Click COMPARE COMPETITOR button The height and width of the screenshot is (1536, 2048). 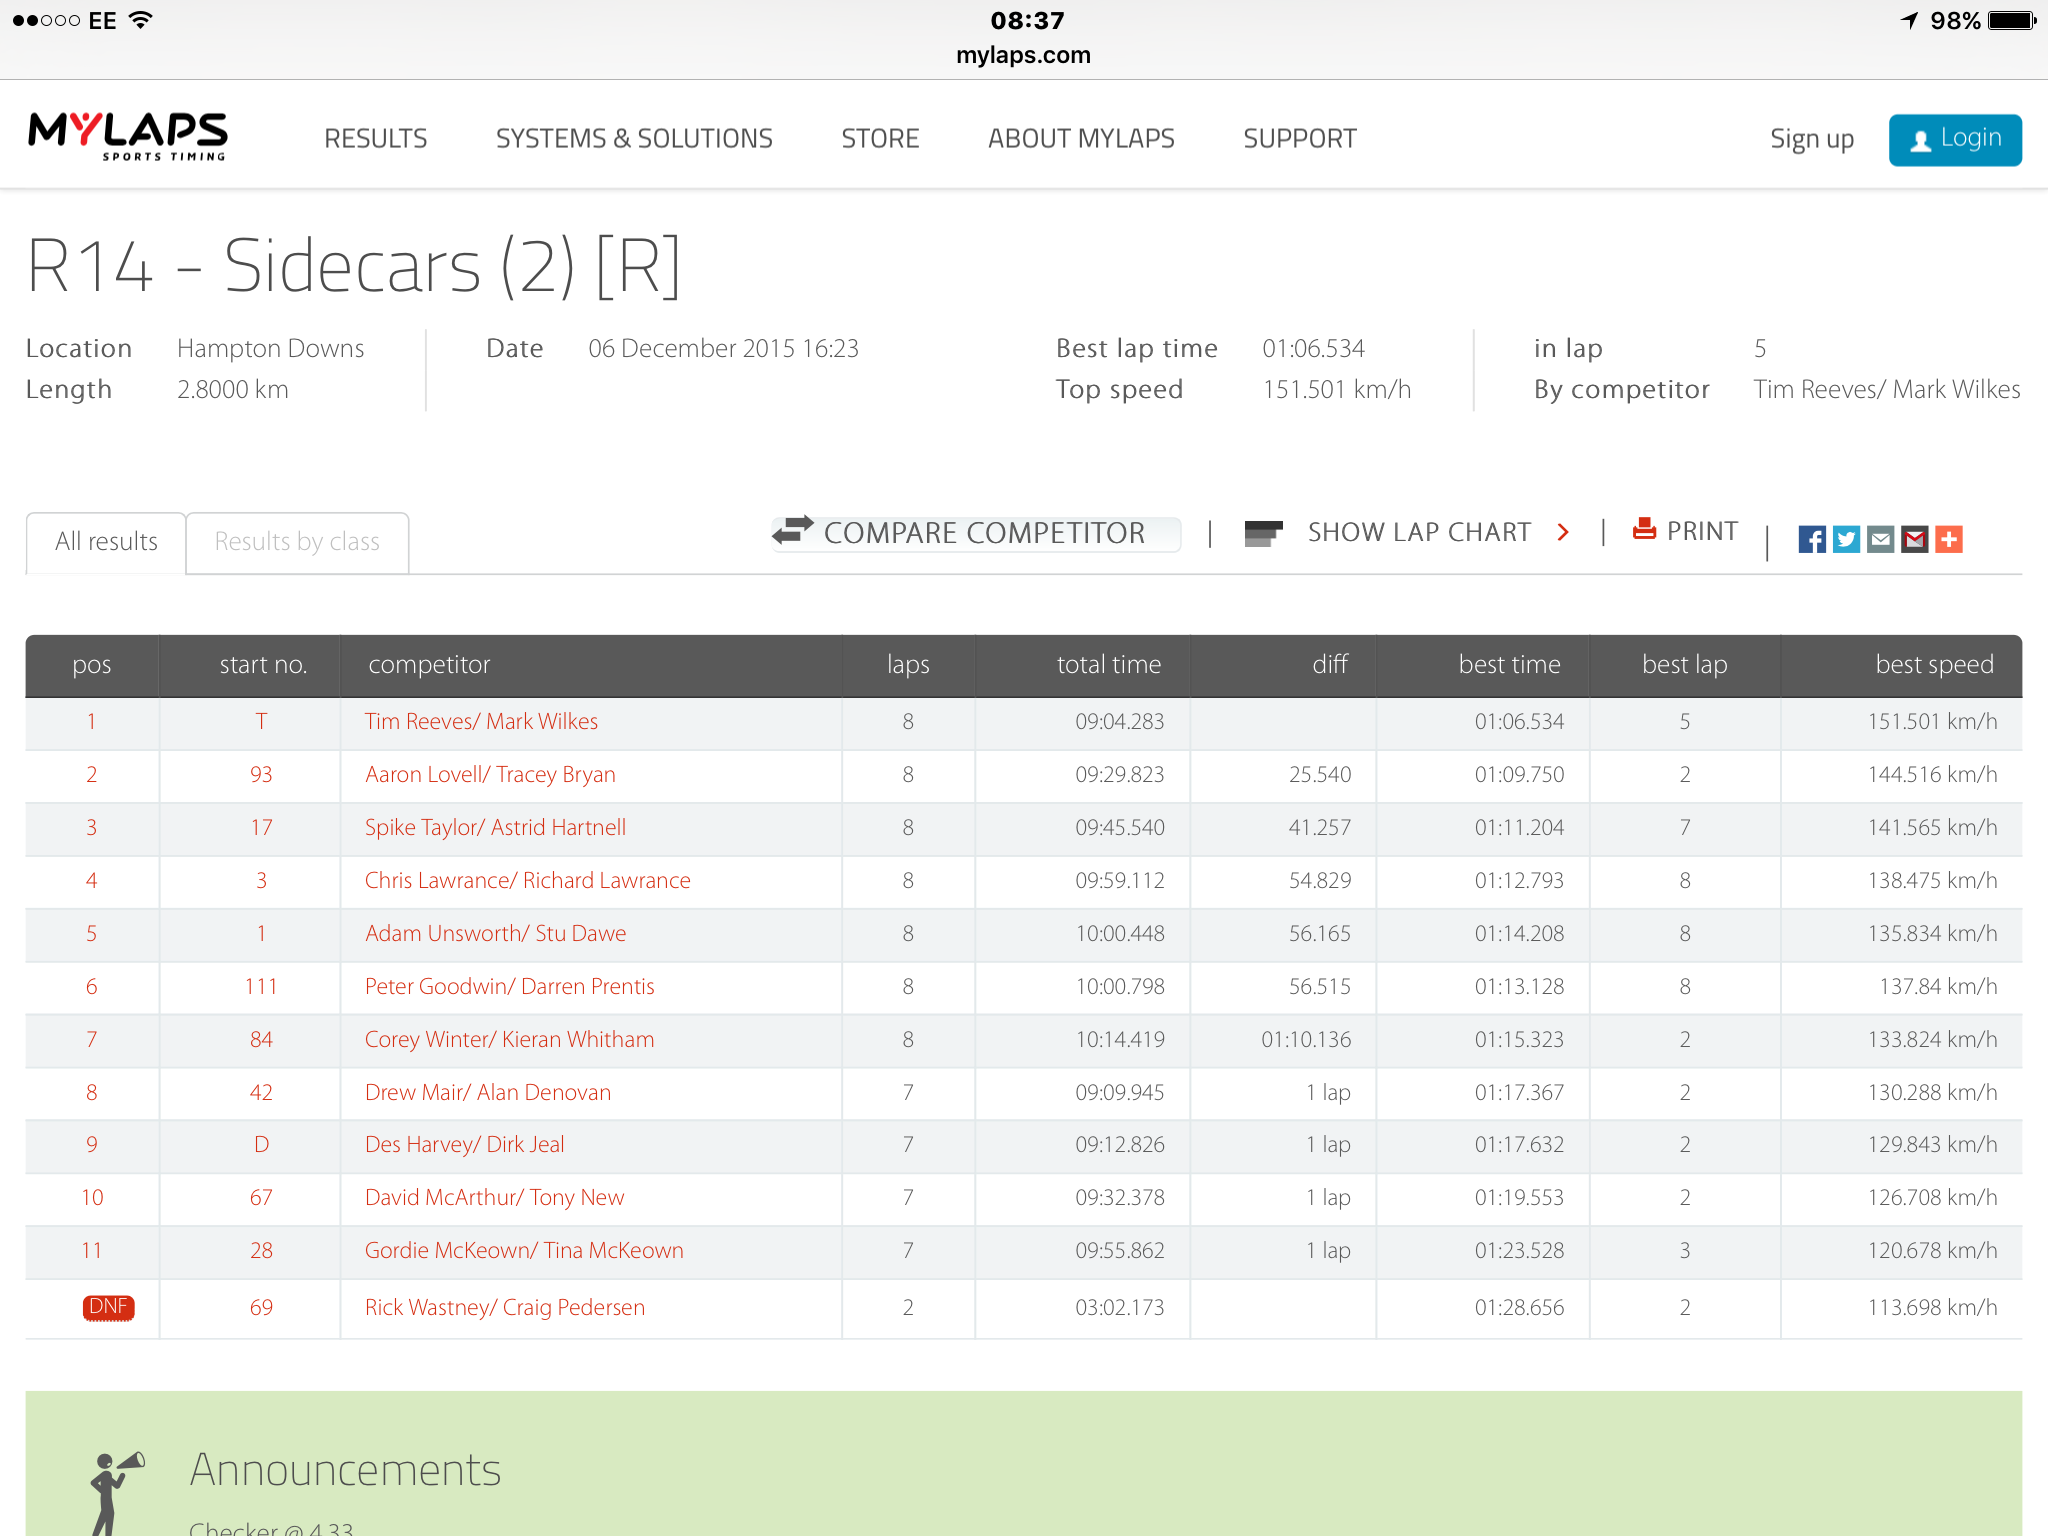(x=975, y=532)
